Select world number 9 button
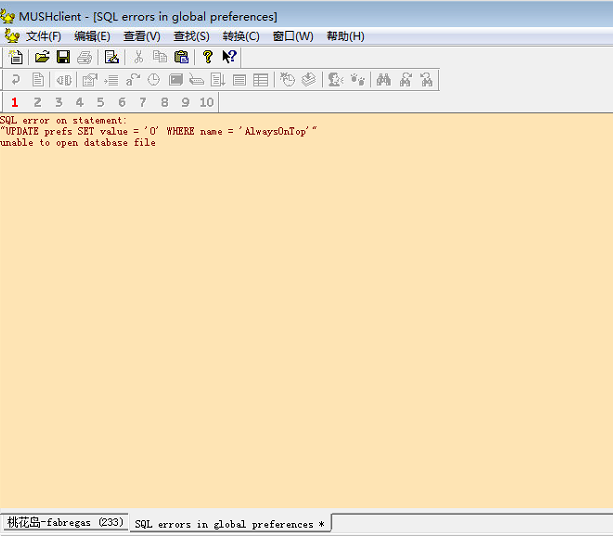 [x=185, y=102]
